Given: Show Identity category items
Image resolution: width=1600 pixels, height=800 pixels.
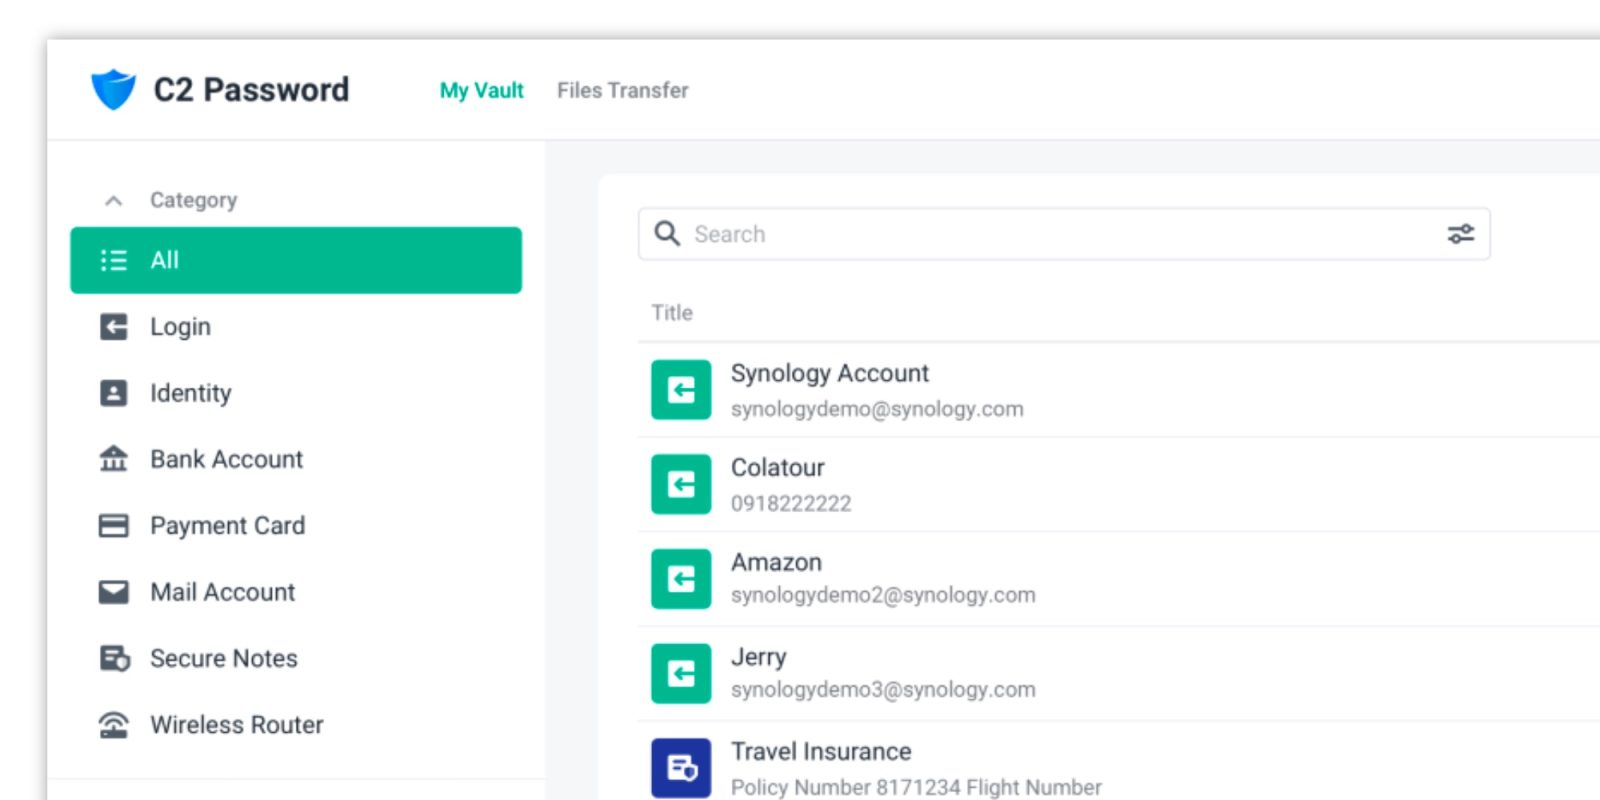Looking at the screenshot, I should [x=190, y=393].
